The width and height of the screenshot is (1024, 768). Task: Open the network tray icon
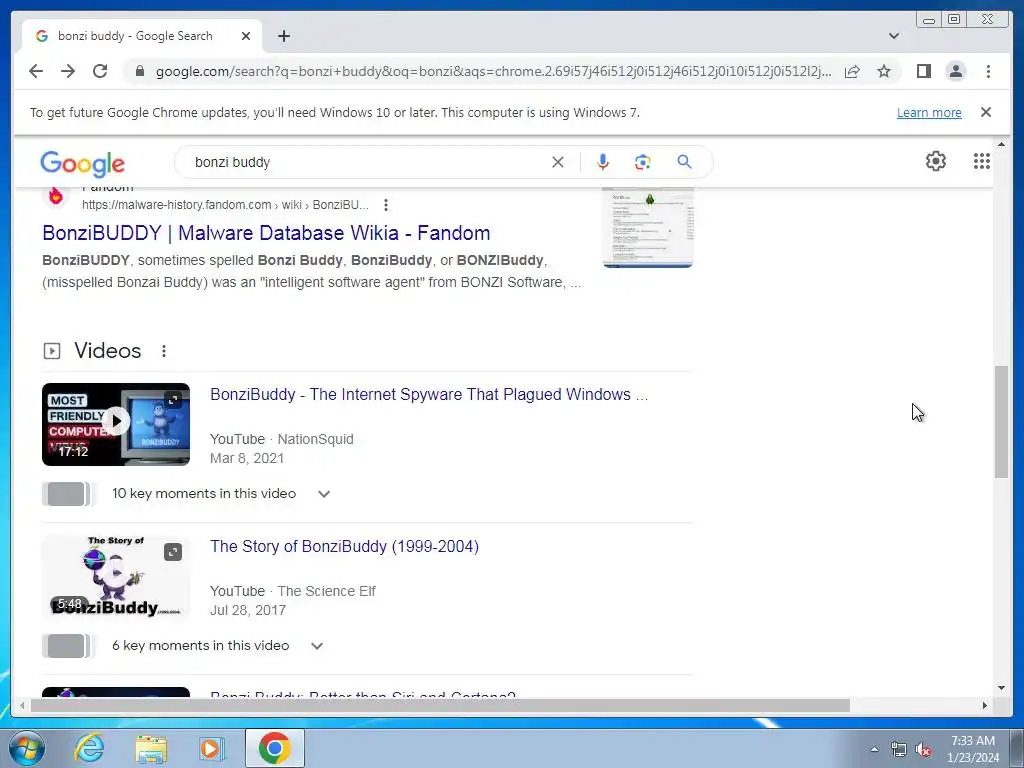899,749
